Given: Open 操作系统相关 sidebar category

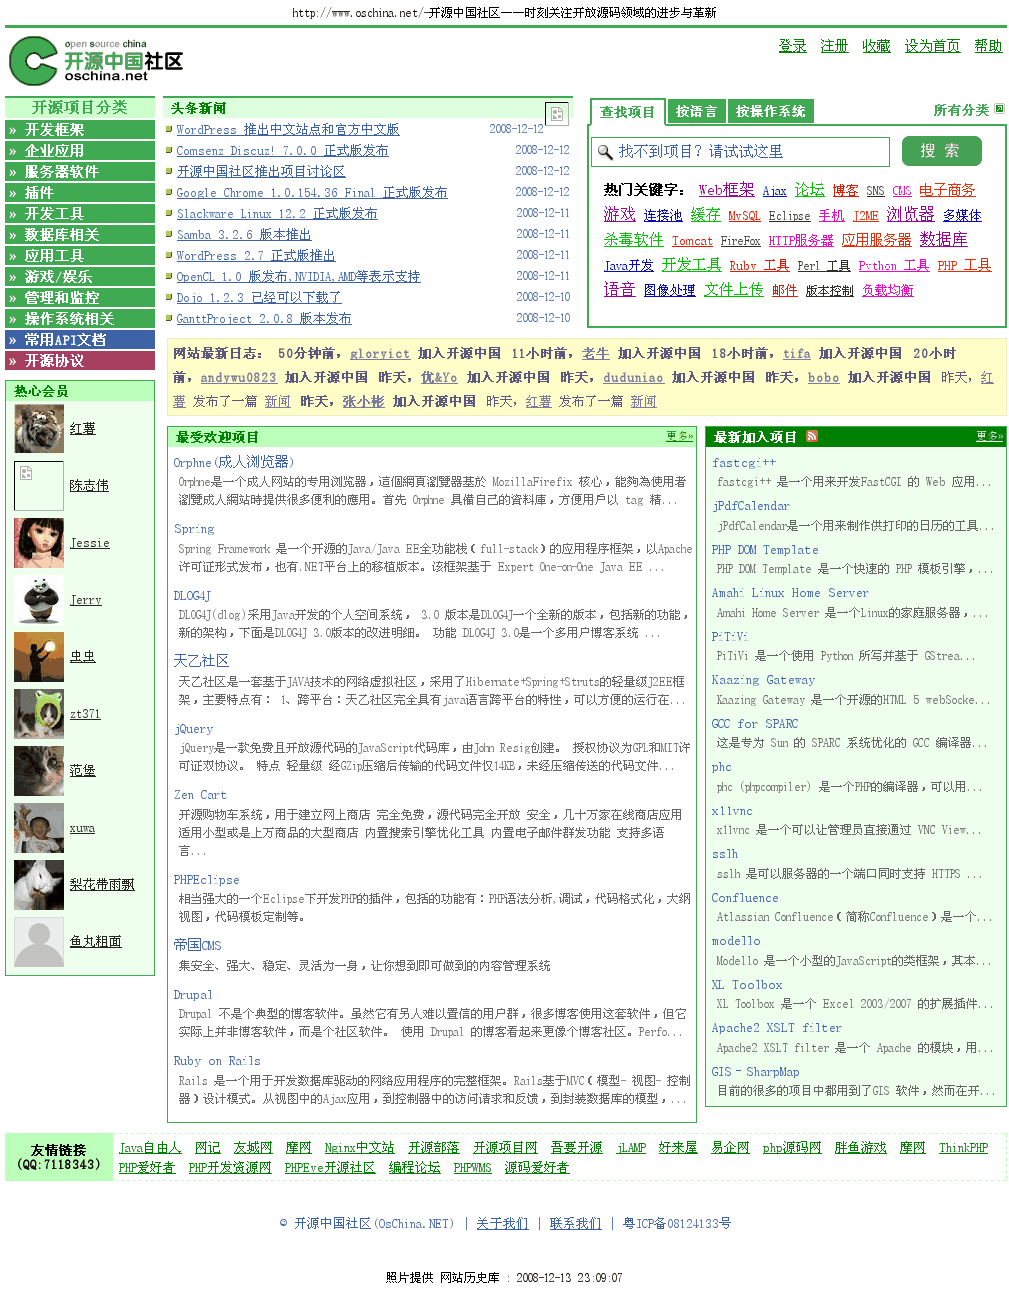Looking at the screenshot, I should click(80, 319).
